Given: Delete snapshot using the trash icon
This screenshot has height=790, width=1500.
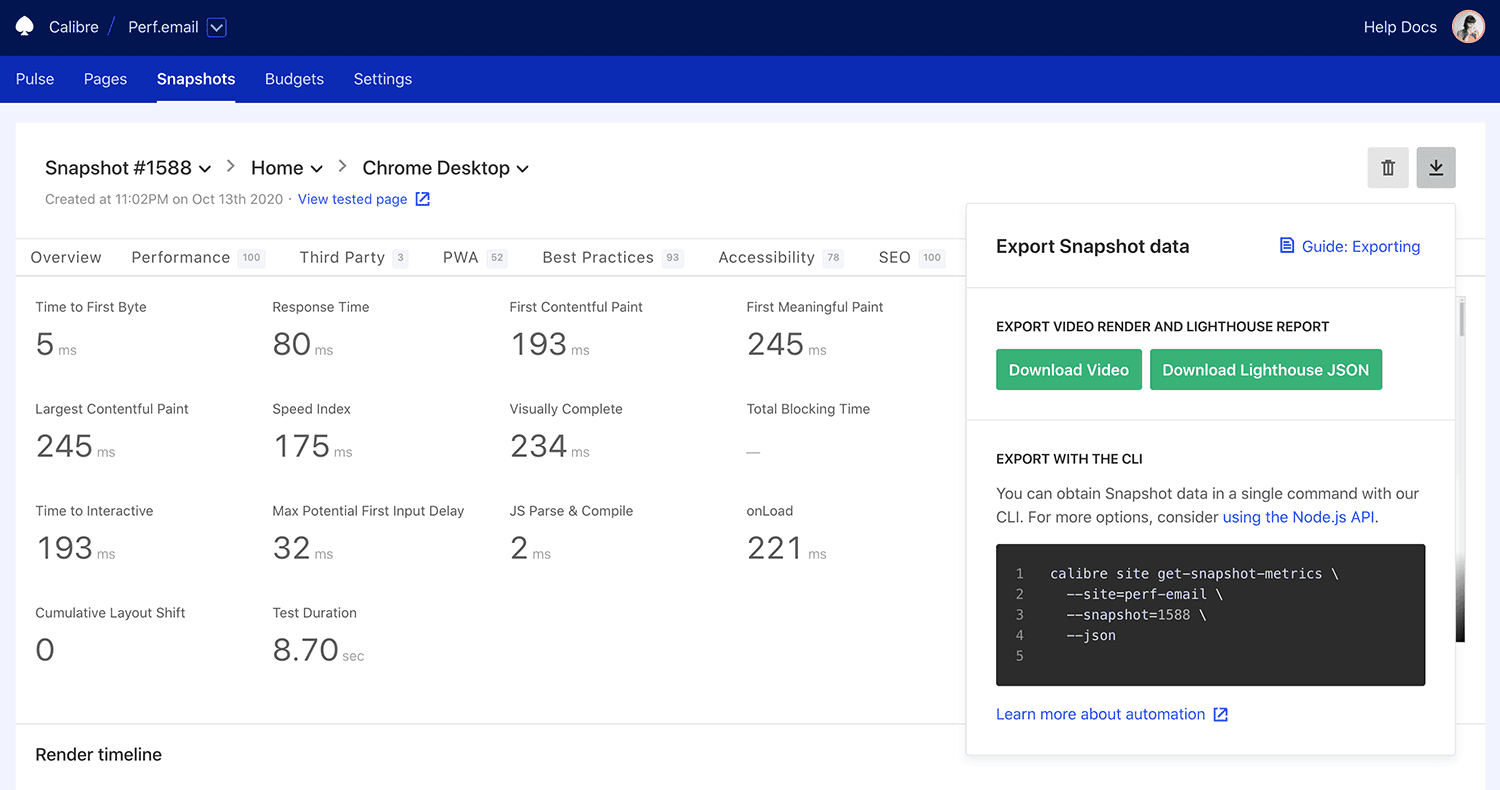Looking at the screenshot, I should click(1388, 167).
